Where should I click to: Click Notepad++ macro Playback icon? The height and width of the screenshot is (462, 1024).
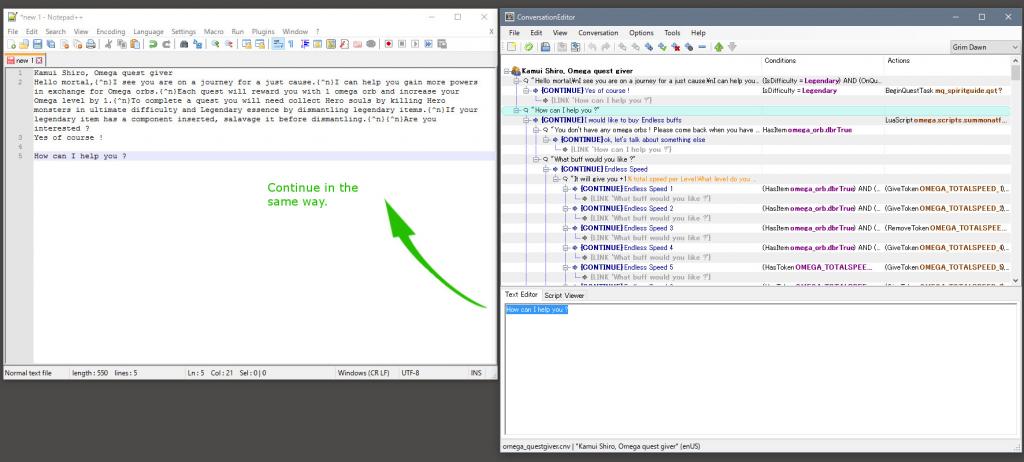[x=415, y=44]
